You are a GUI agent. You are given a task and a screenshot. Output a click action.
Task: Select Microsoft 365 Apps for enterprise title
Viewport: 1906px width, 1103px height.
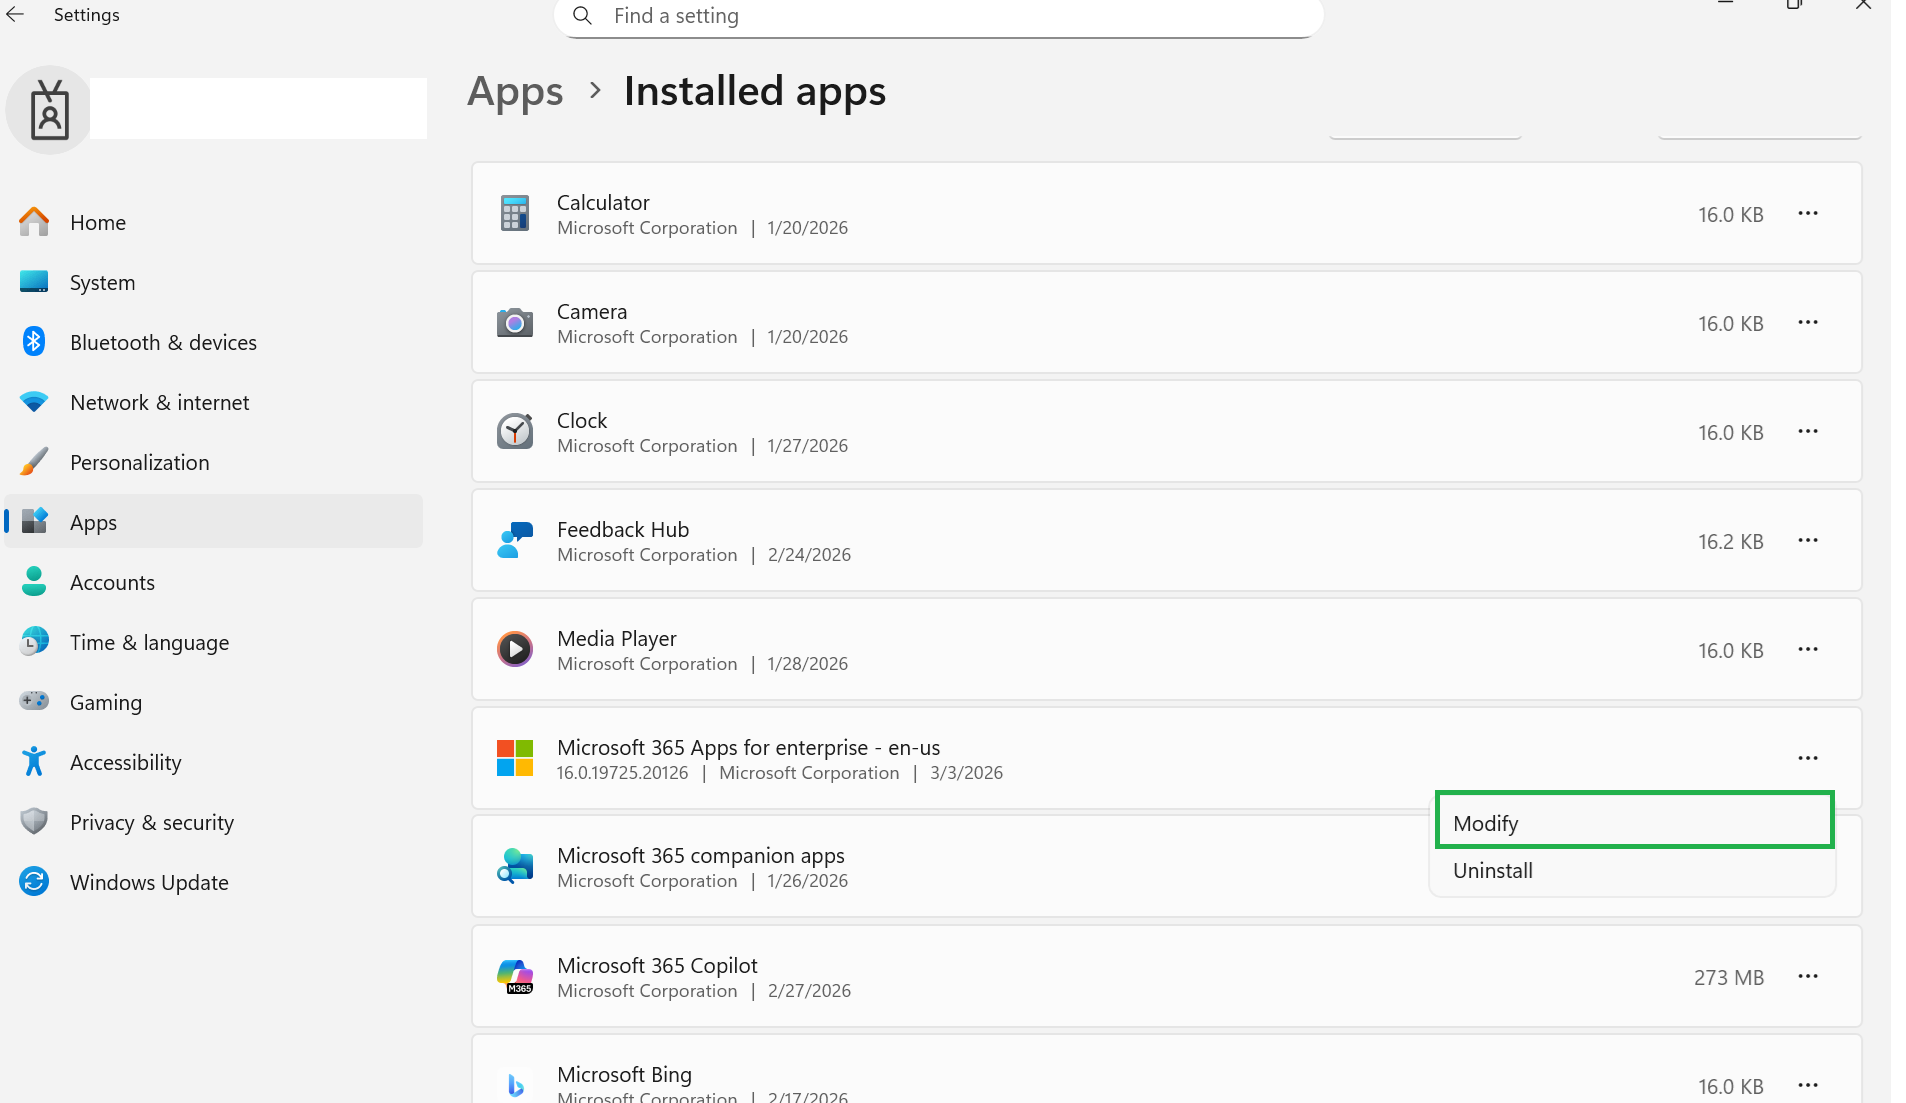coord(749,748)
